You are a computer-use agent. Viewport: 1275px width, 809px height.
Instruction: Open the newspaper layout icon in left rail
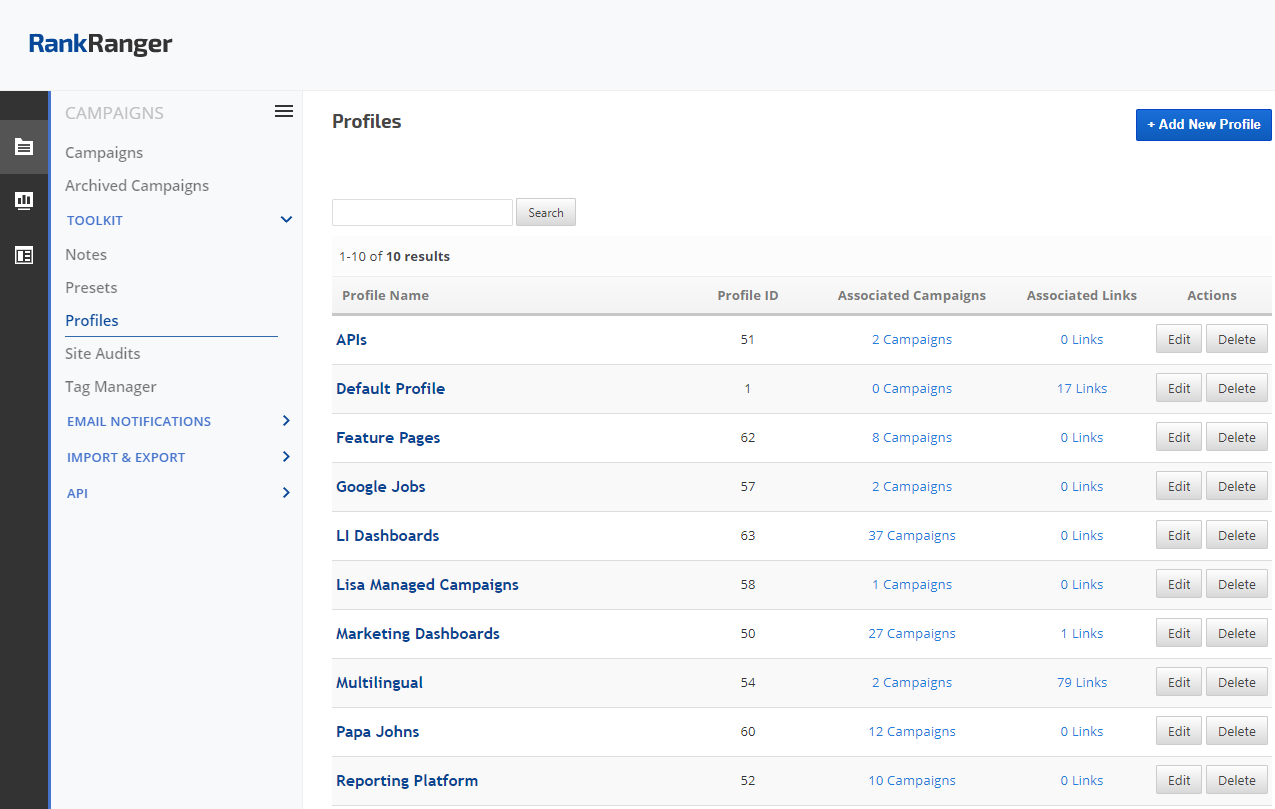click(x=24, y=255)
